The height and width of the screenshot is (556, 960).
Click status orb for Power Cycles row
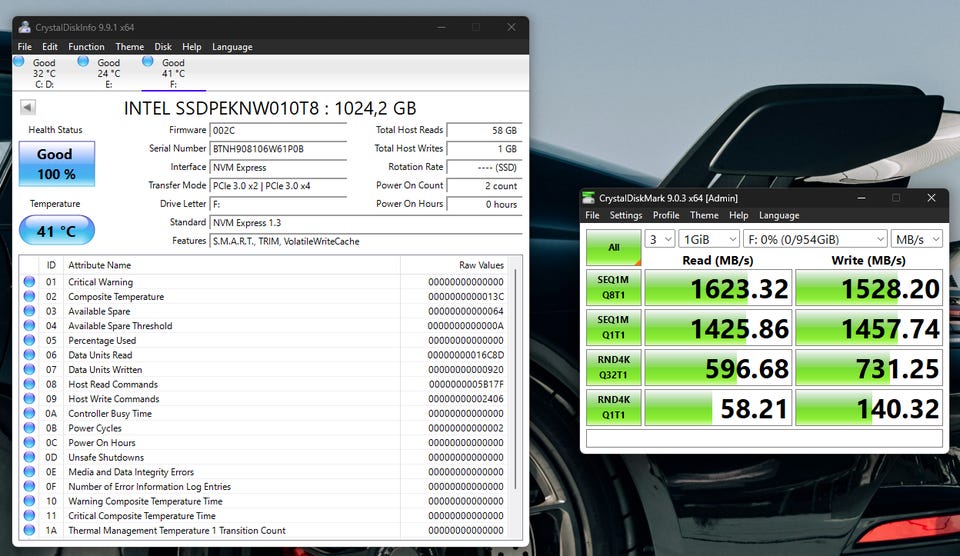(x=29, y=428)
